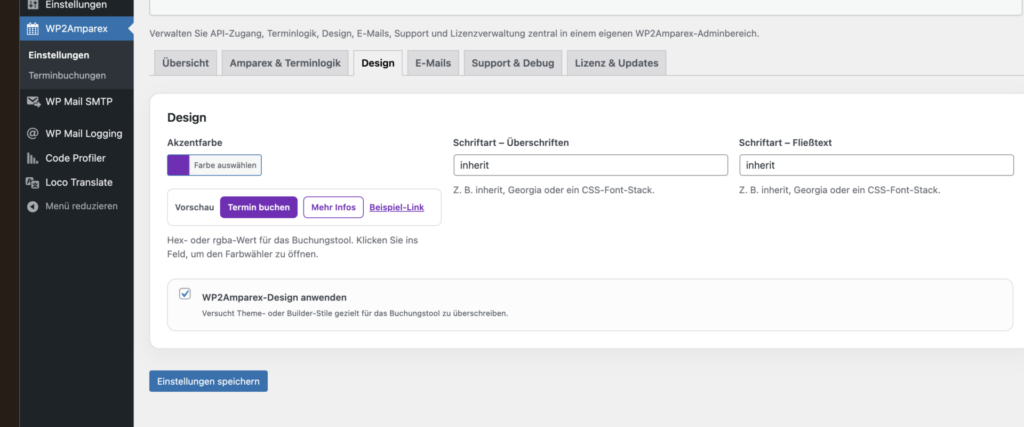
Task: Select the Design tab
Action: pyautogui.click(x=377, y=63)
